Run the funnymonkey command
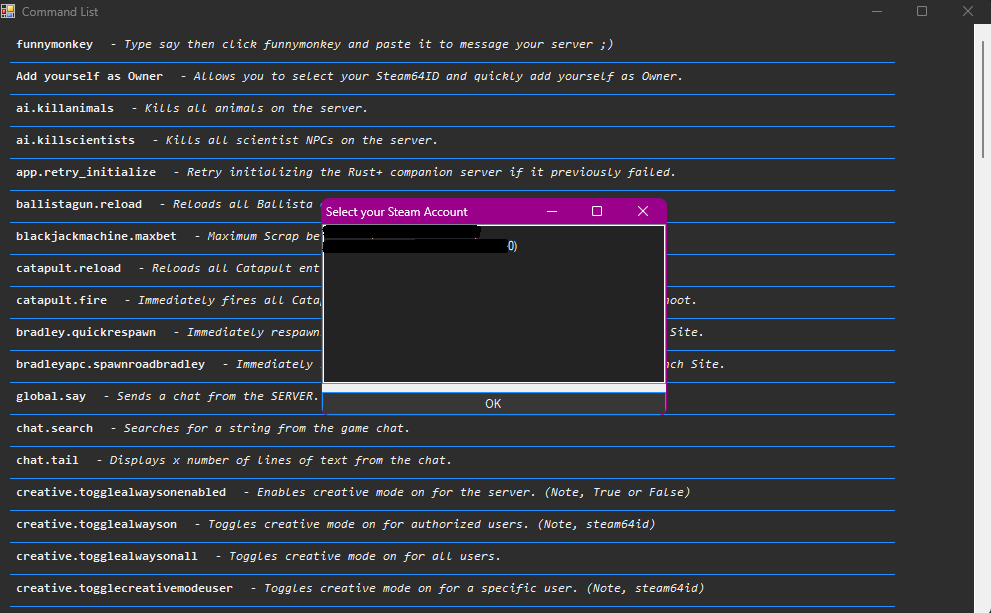The image size is (991, 613). [54, 44]
